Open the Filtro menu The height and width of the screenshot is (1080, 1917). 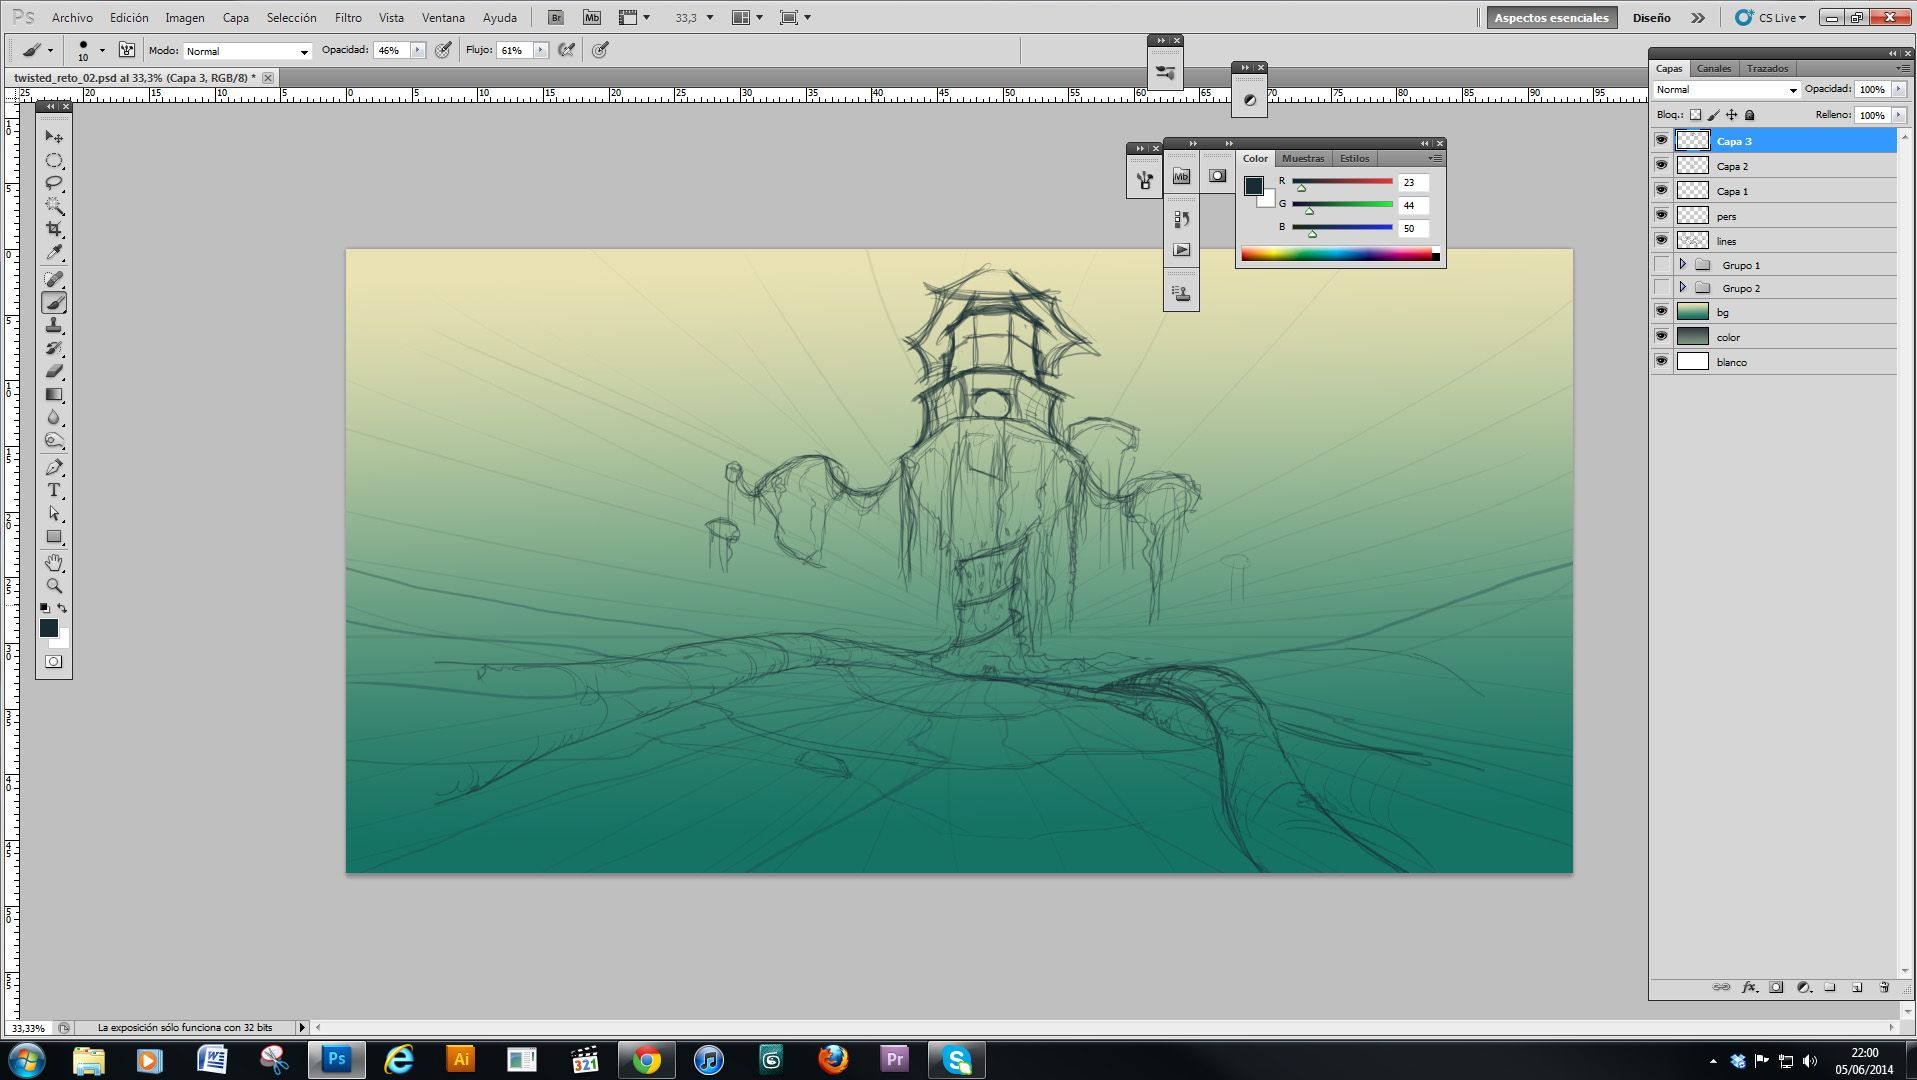348,18
